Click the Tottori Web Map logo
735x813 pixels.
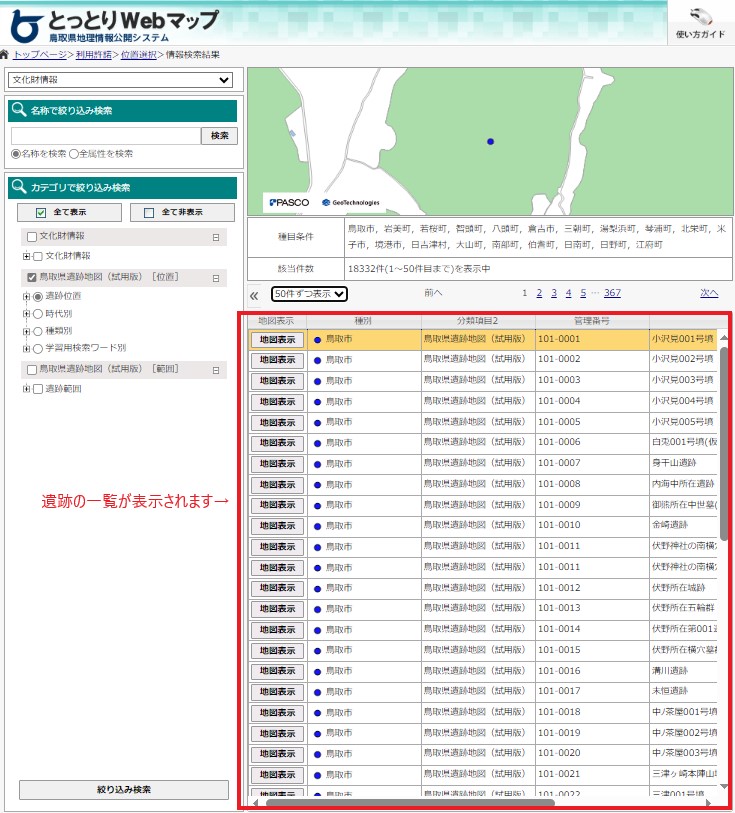(x=115, y=25)
